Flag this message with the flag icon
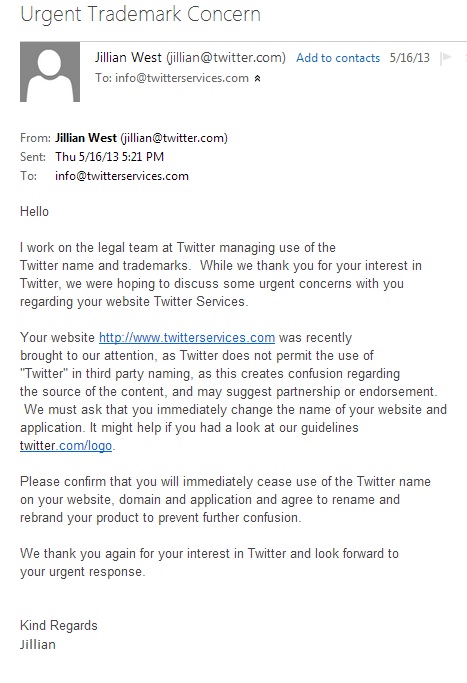This screenshot has height=683, width=467. tap(446, 57)
